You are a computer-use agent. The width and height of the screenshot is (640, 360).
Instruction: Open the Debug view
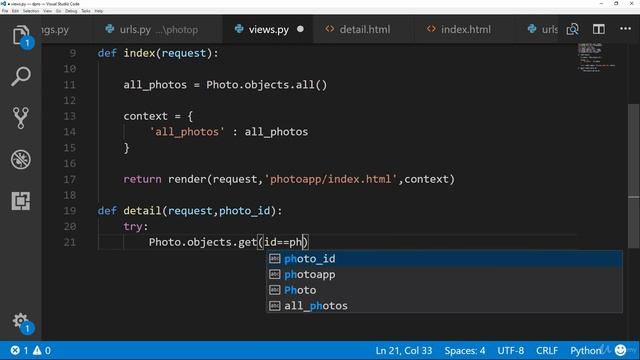(20, 159)
